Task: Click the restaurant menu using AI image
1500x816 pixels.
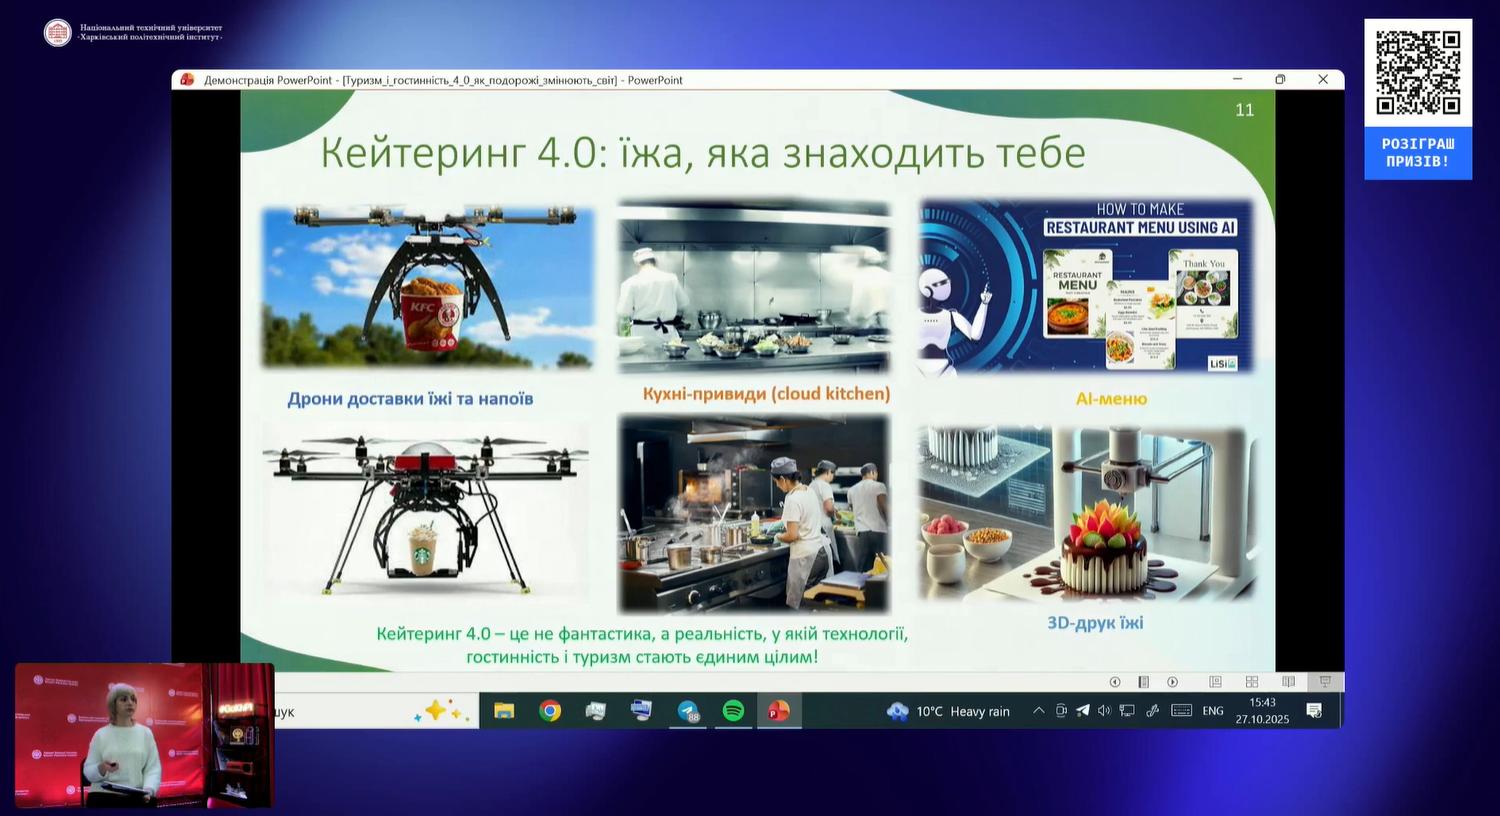Action: (x=1087, y=287)
